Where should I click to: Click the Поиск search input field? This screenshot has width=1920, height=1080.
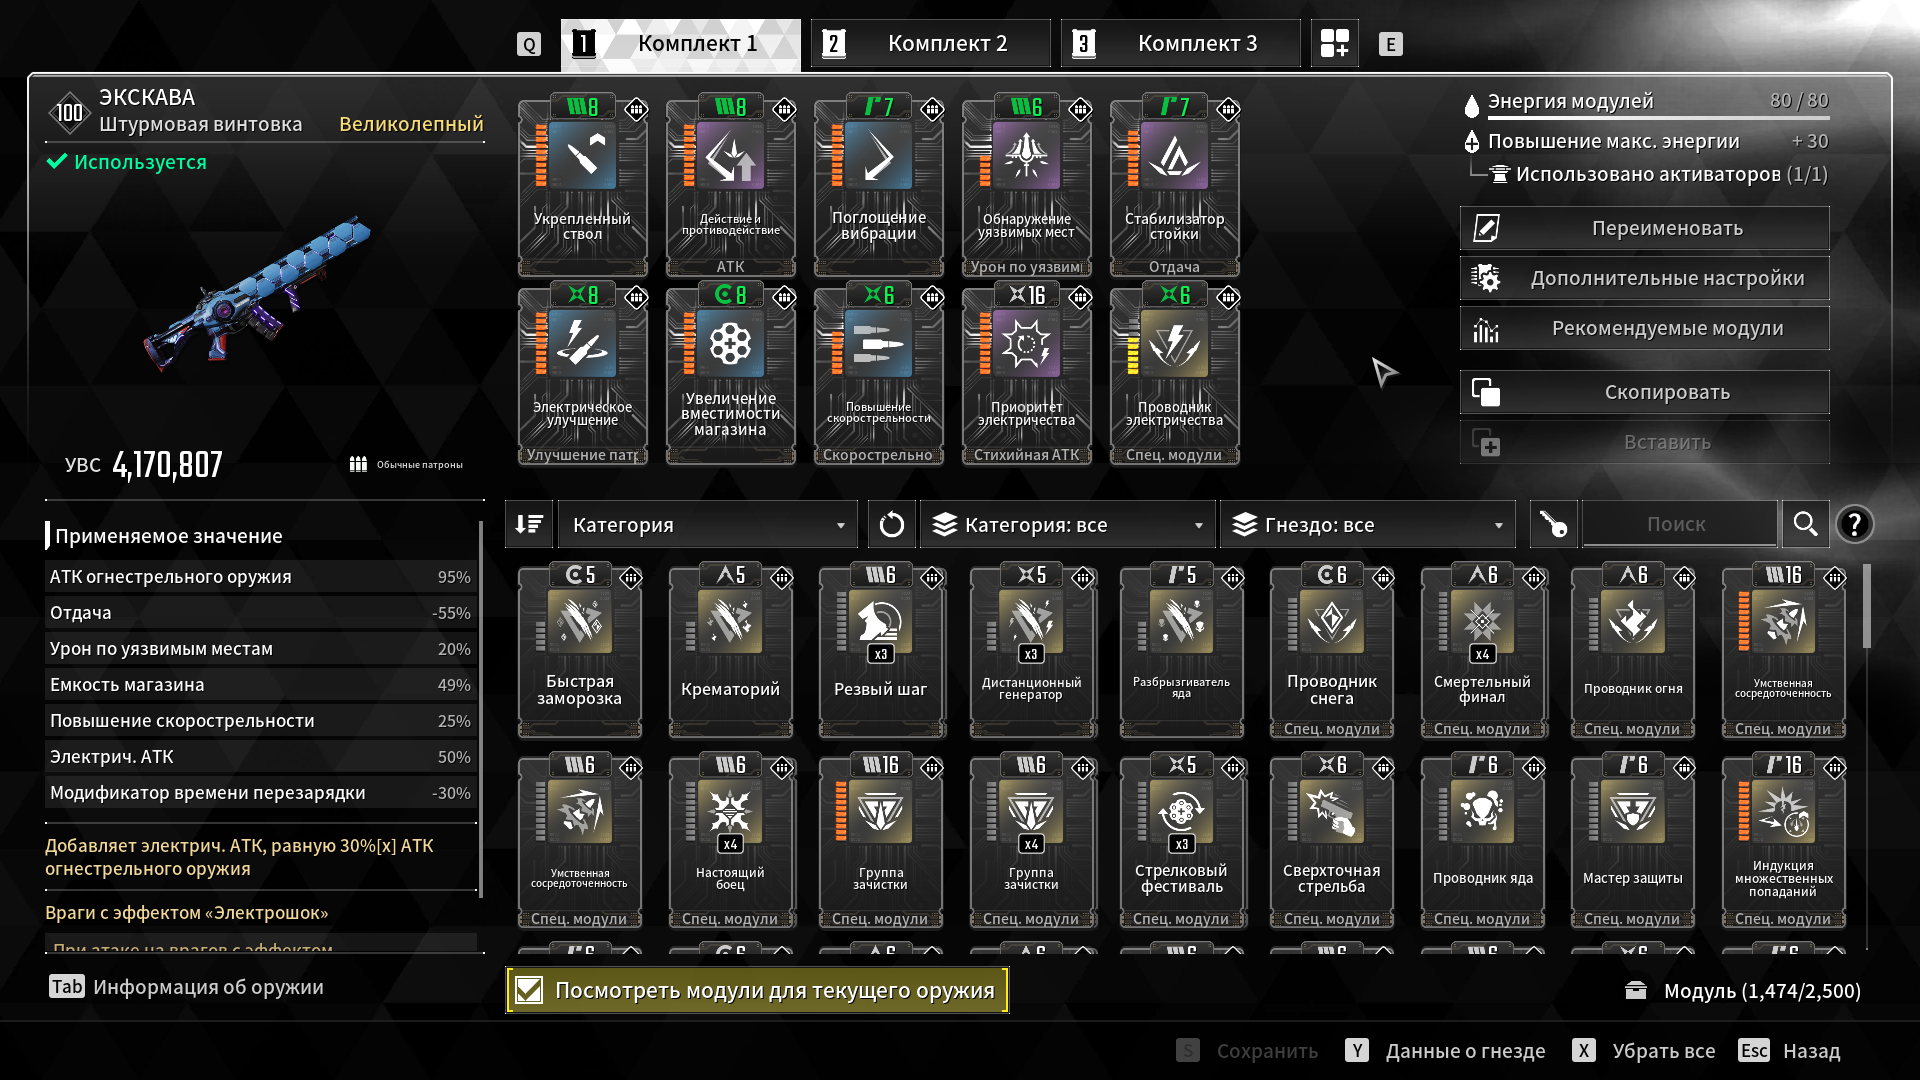[1679, 524]
